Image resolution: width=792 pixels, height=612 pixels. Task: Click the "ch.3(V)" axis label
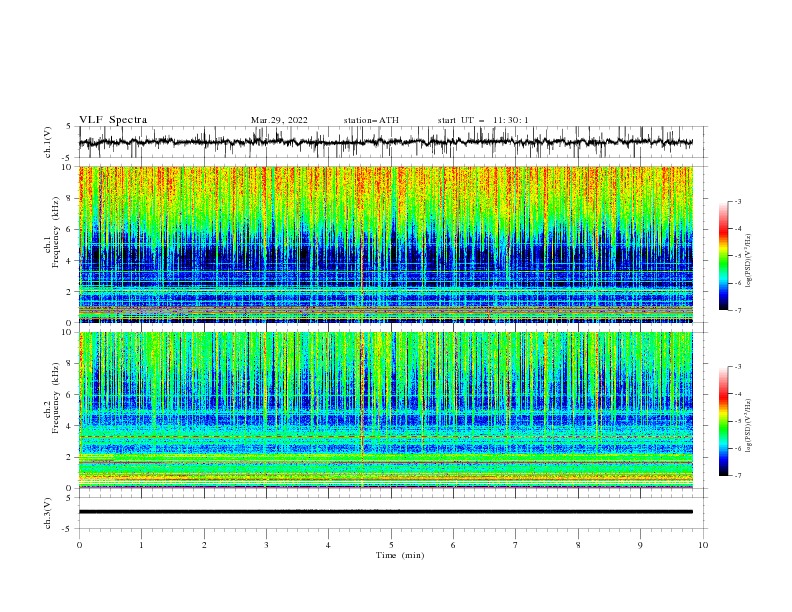tap(48, 513)
